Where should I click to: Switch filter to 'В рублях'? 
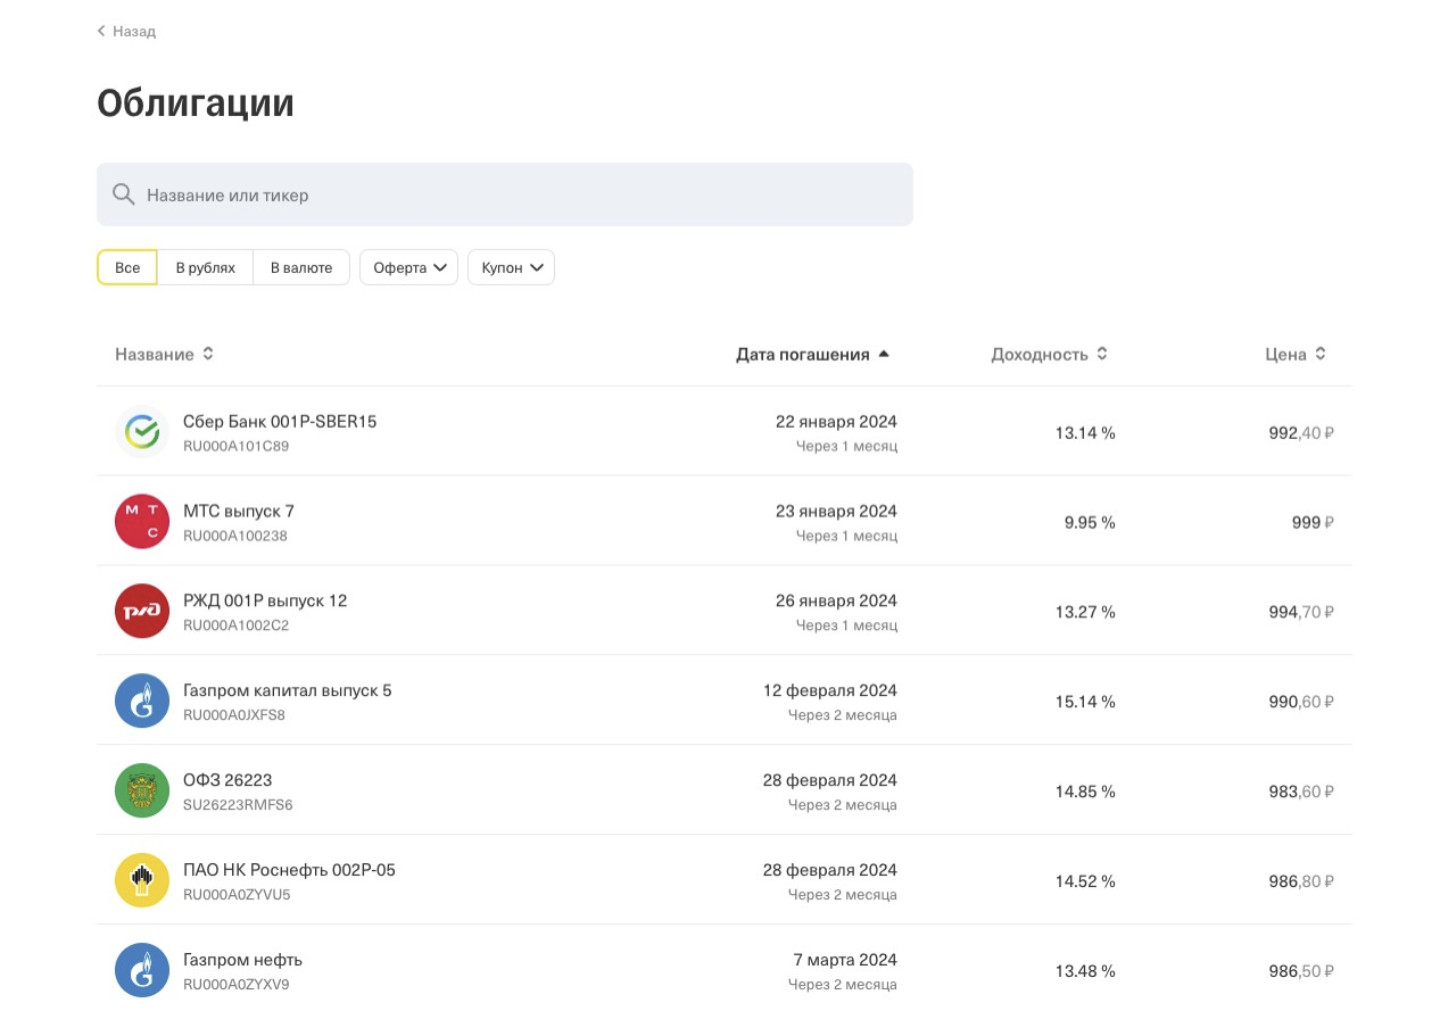[x=205, y=268]
